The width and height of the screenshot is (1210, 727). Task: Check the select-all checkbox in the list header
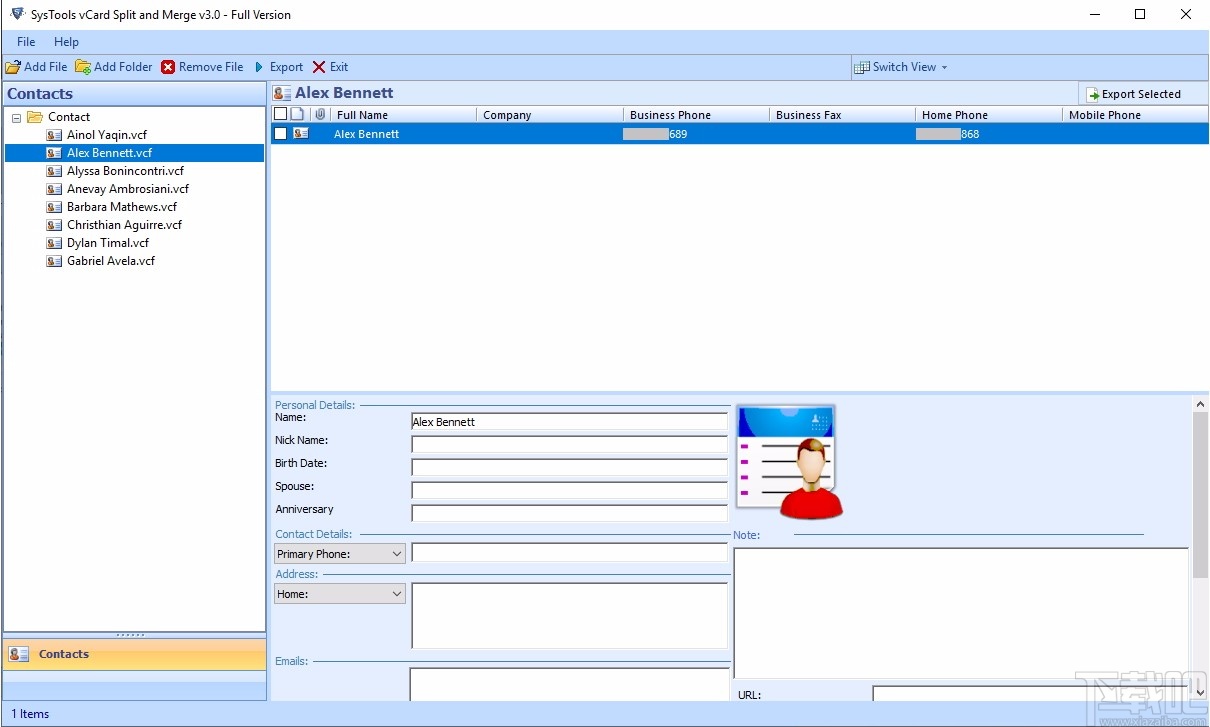click(280, 114)
